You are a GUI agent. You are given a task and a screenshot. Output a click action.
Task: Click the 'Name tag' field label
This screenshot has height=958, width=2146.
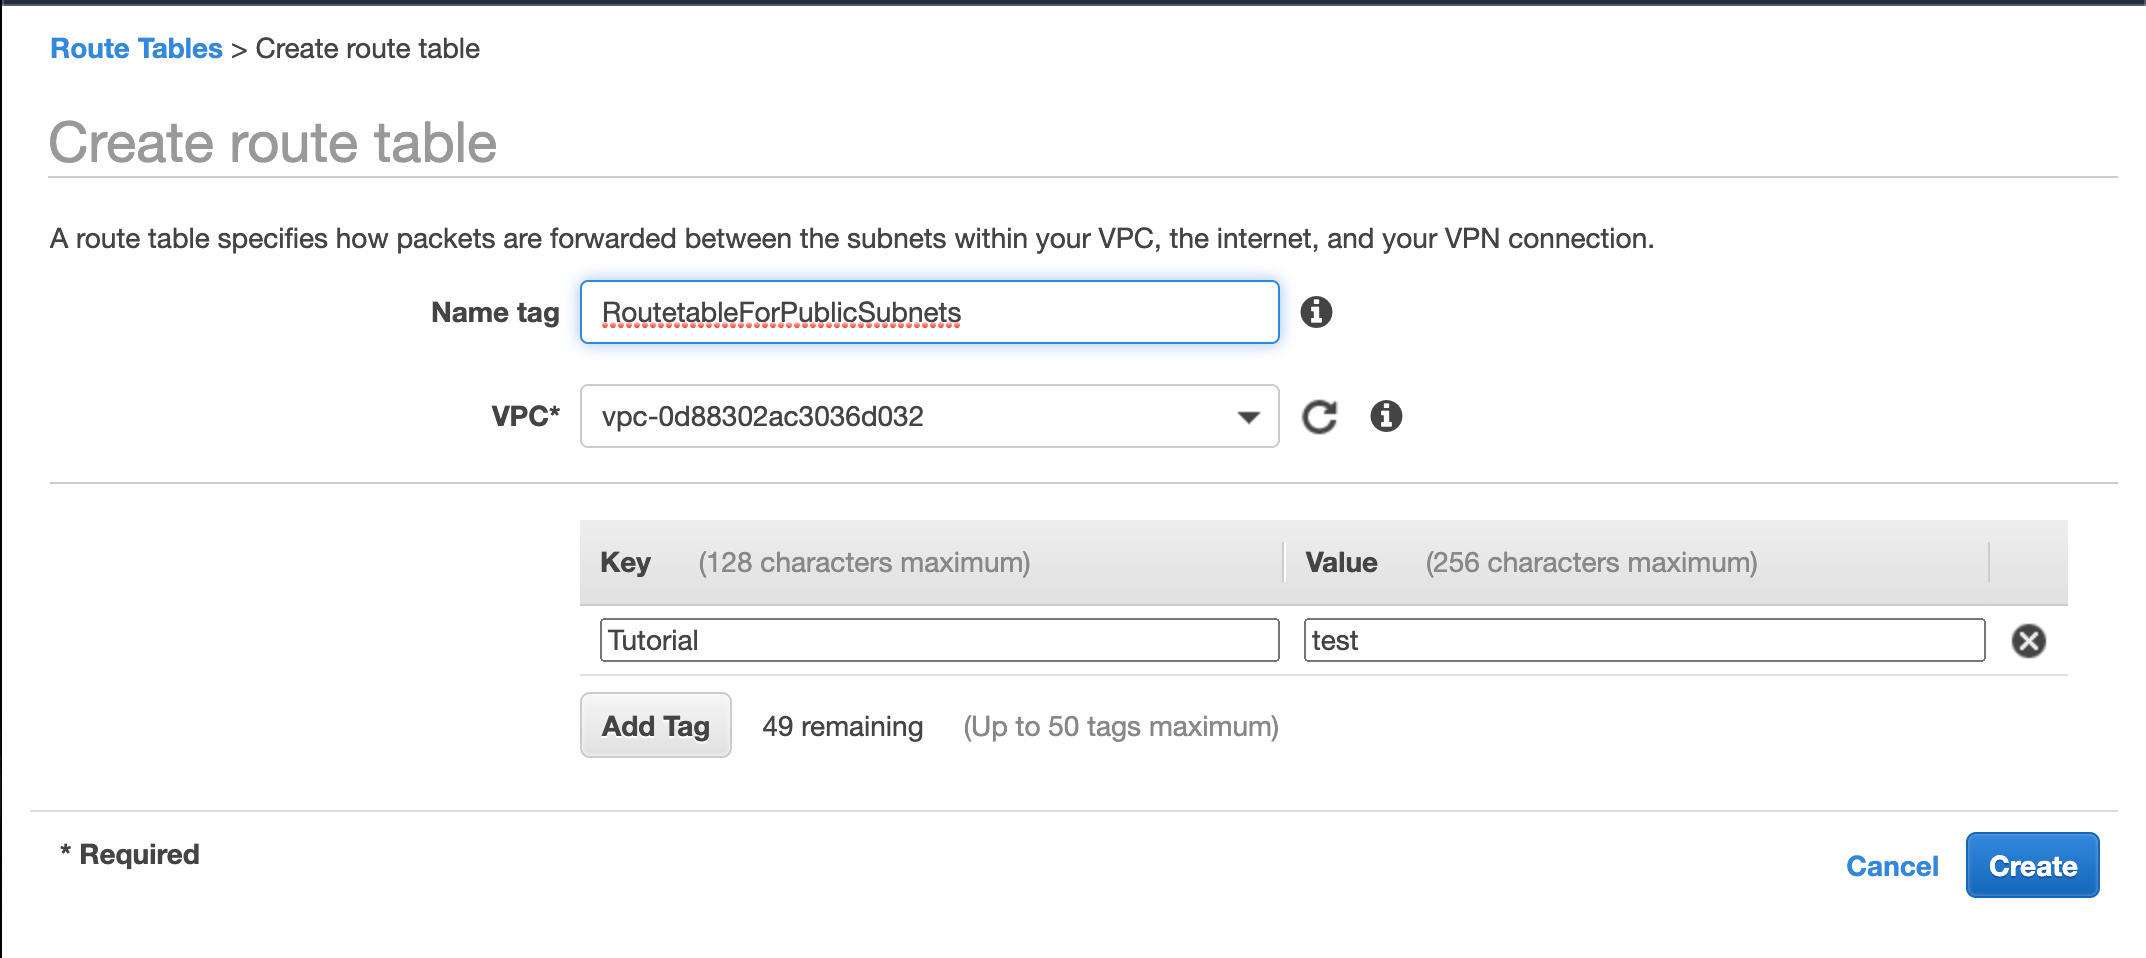tap(495, 312)
